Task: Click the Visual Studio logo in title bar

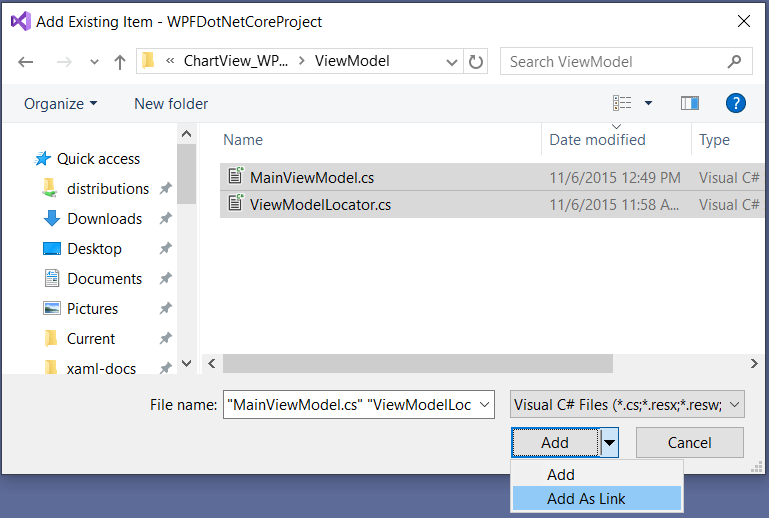Action: pyautogui.click(x=21, y=21)
